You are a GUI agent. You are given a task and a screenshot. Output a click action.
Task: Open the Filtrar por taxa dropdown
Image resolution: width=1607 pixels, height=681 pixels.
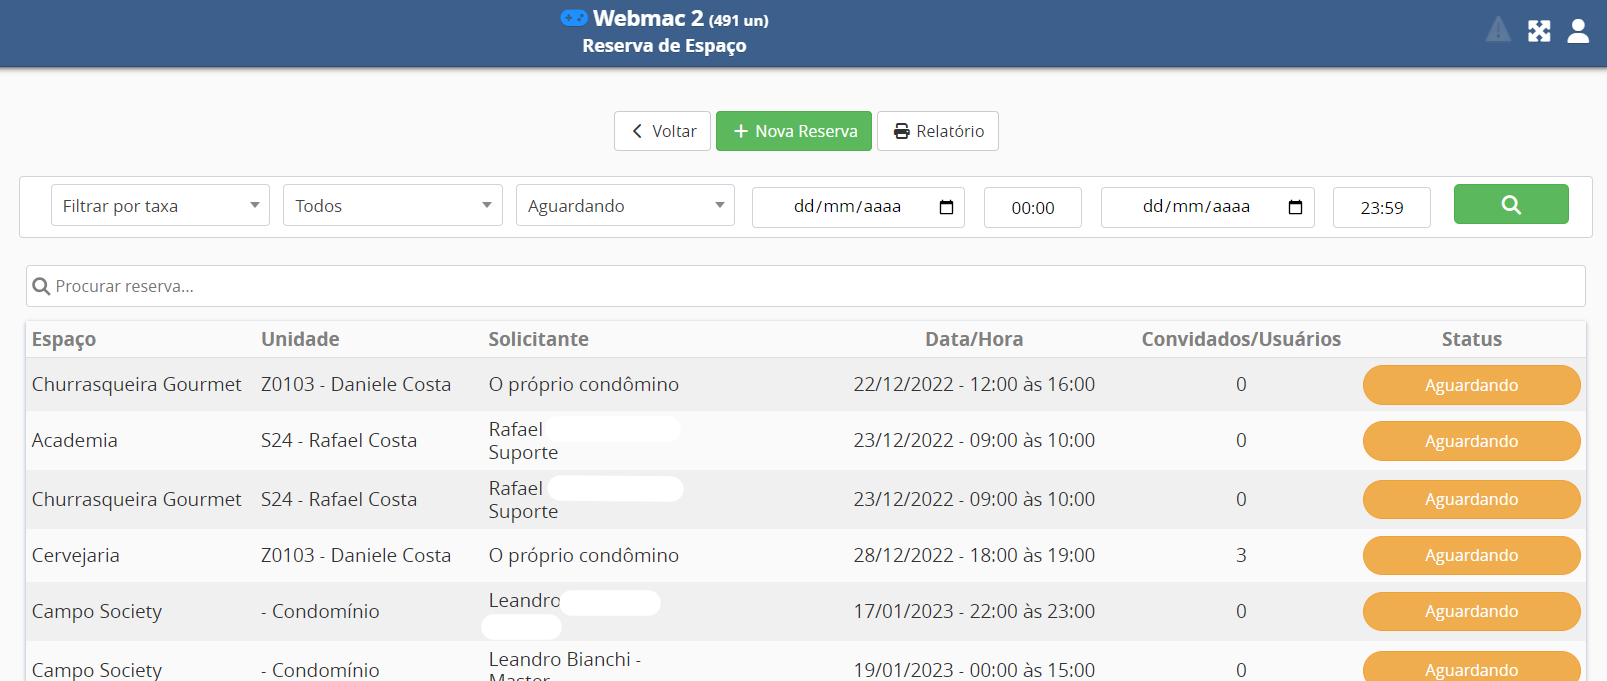coord(160,206)
